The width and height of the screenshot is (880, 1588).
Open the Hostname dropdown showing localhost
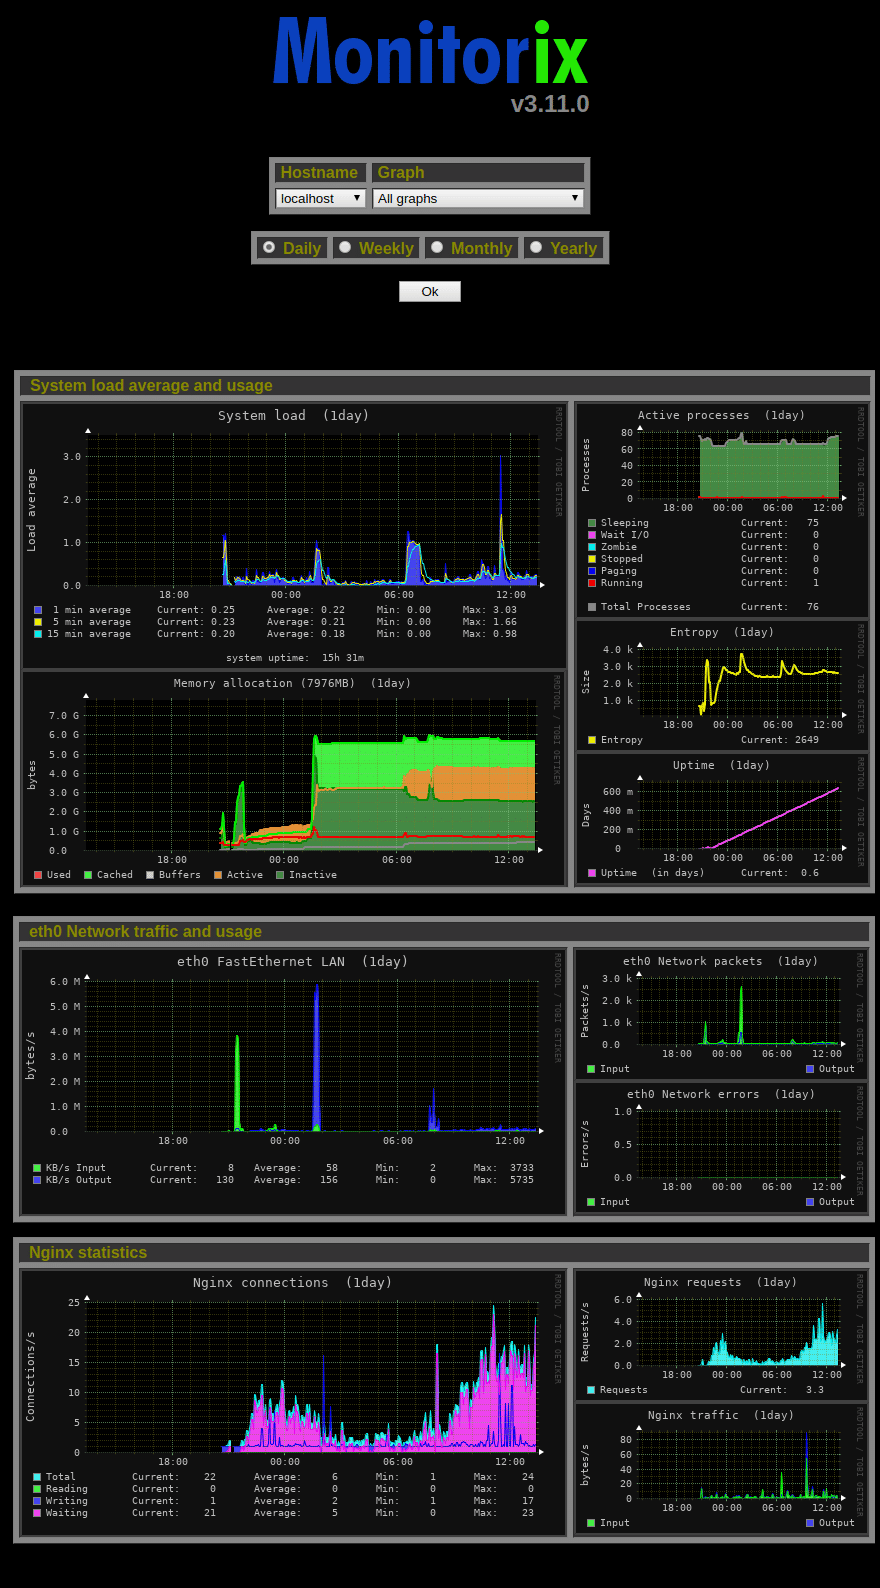[321, 199]
